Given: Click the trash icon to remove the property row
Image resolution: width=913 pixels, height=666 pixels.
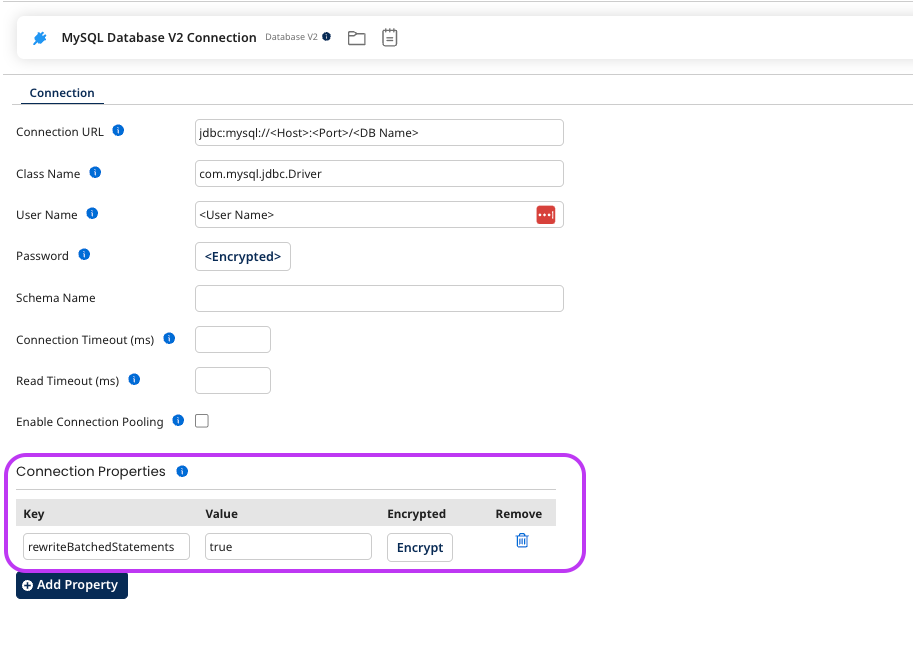Looking at the screenshot, I should tap(521, 539).
